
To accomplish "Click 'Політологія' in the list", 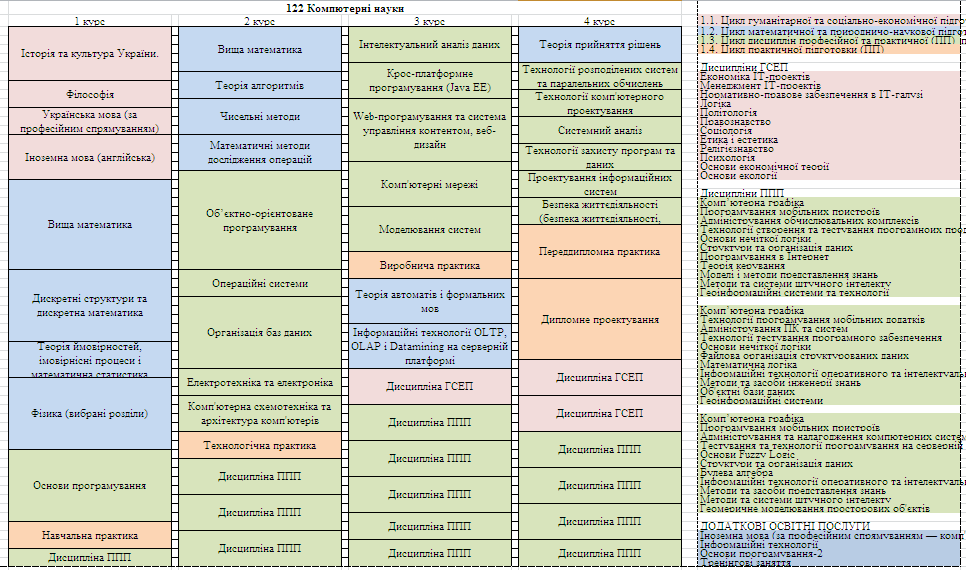I will point(728,113).
